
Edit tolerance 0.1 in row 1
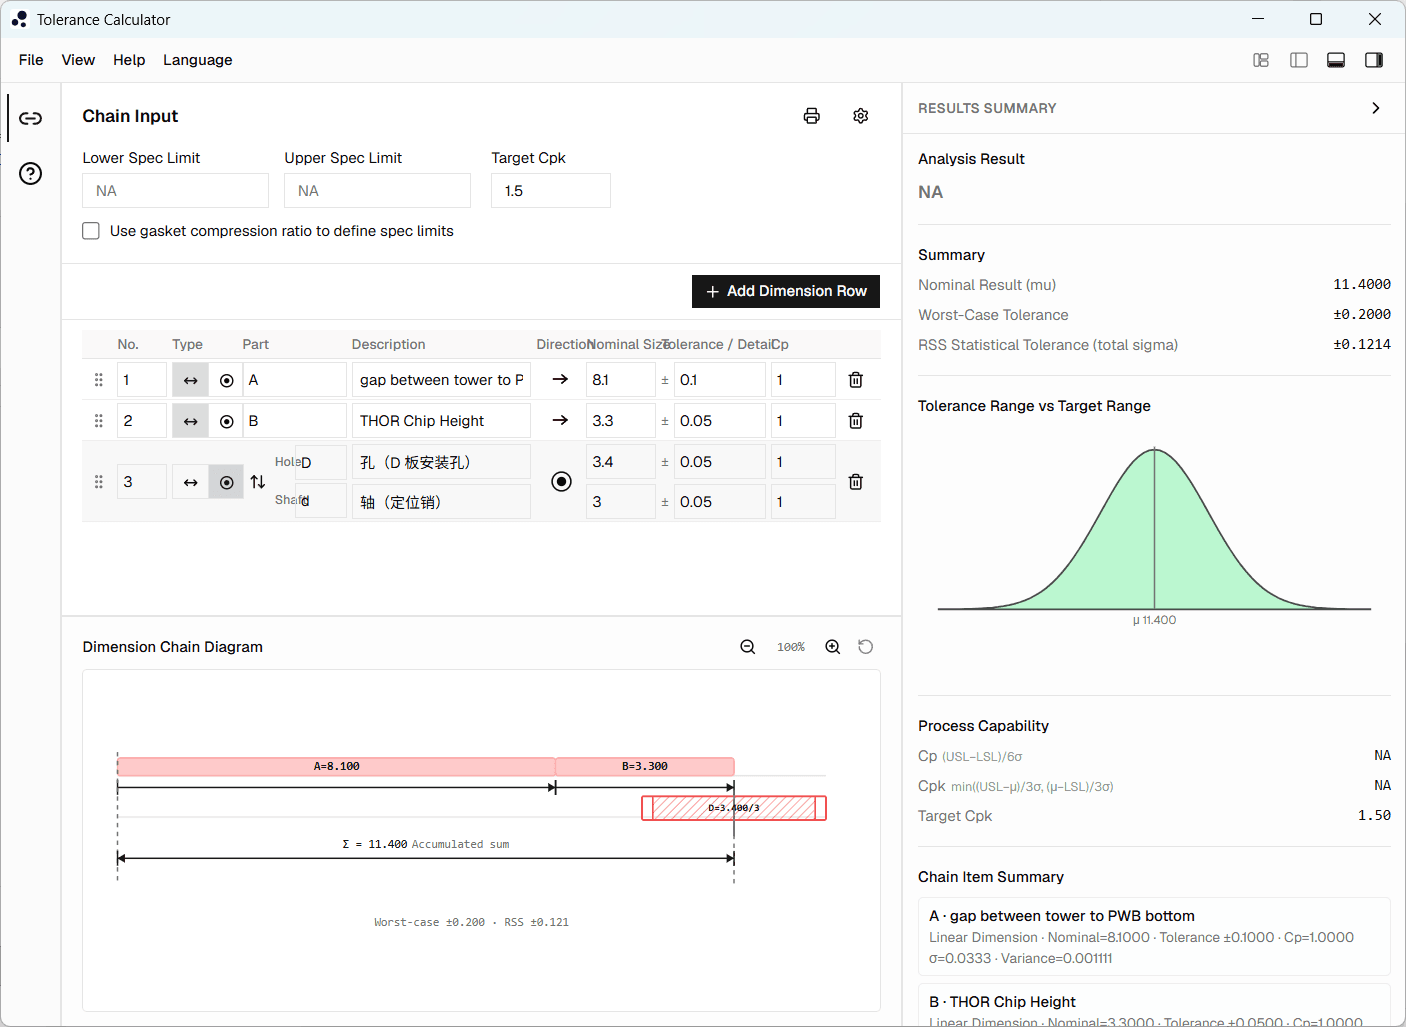[x=720, y=380]
